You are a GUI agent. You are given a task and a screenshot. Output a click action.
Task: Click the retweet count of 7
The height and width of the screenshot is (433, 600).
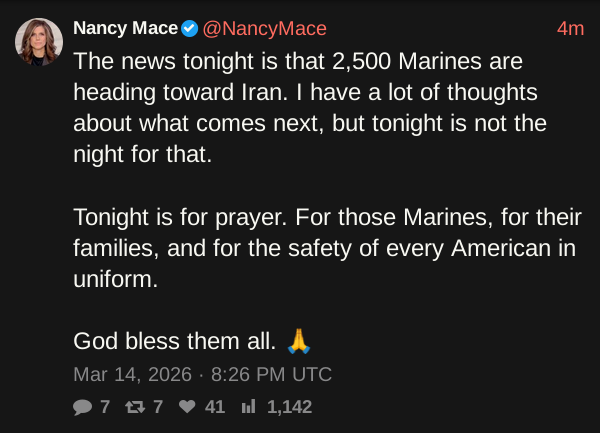[157, 407]
